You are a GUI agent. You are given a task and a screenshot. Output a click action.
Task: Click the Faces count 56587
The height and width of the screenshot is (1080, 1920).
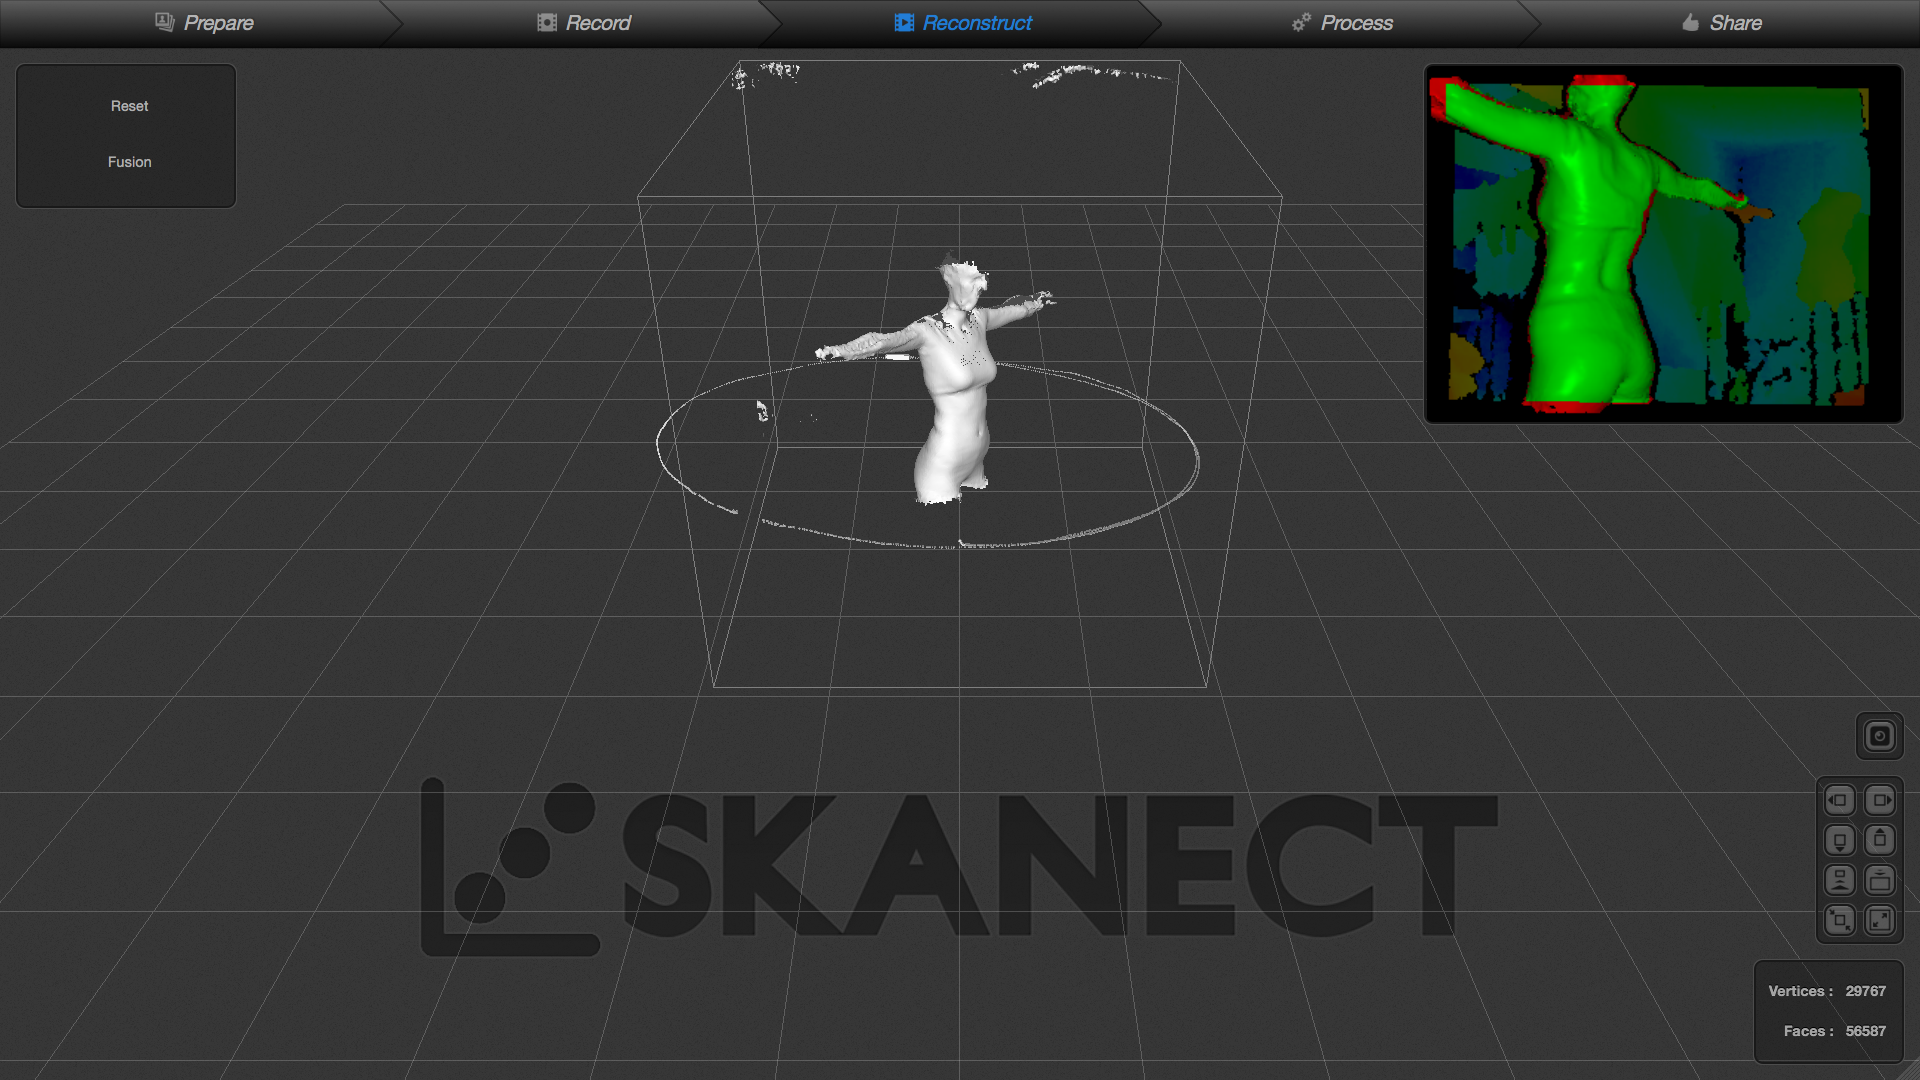(x=1865, y=1031)
